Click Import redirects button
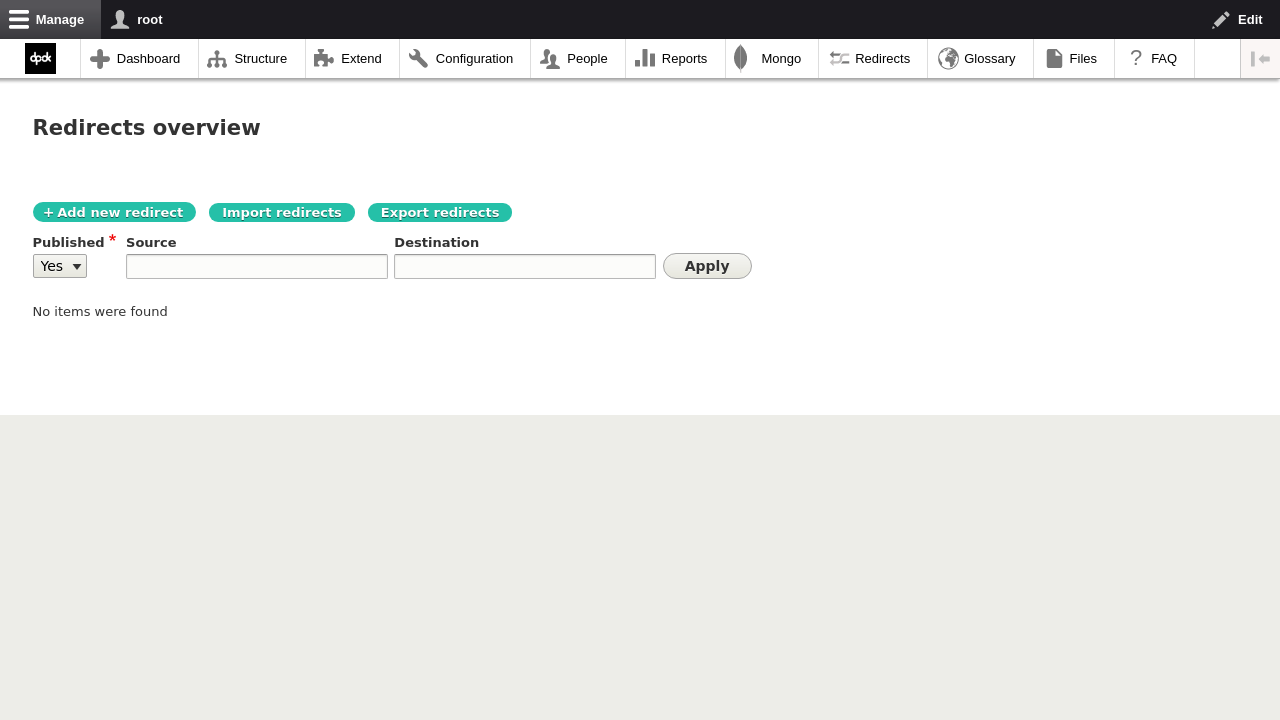Viewport: 1280px width, 720px height. pos(282,212)
